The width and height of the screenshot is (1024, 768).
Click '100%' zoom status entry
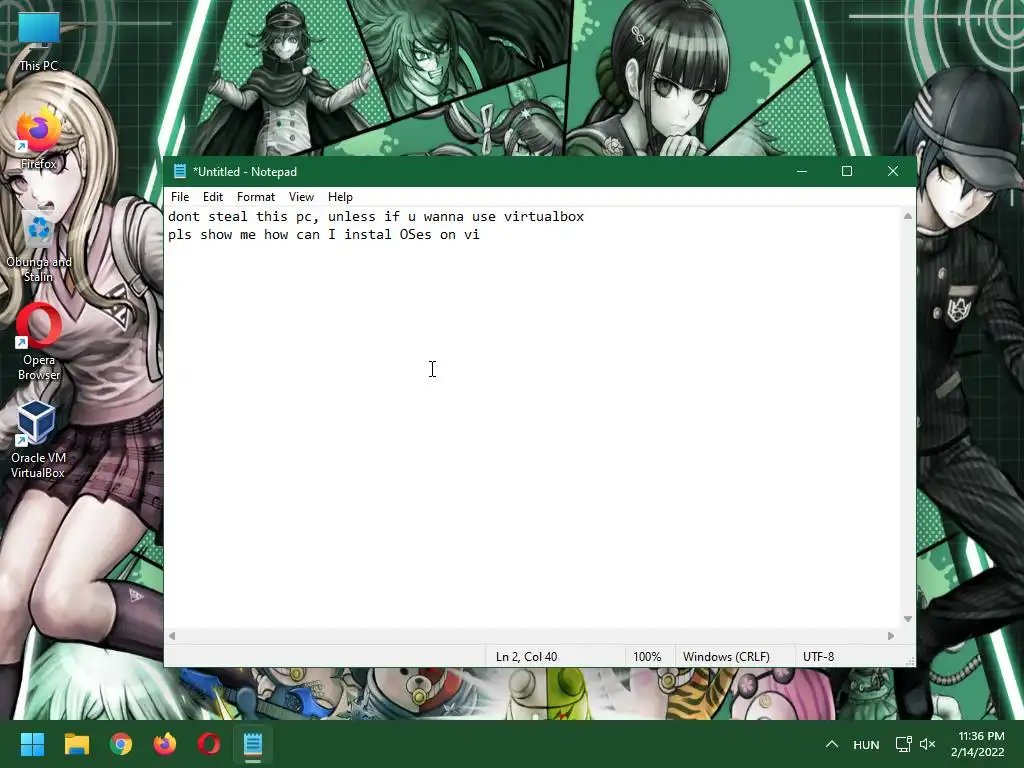647,656
